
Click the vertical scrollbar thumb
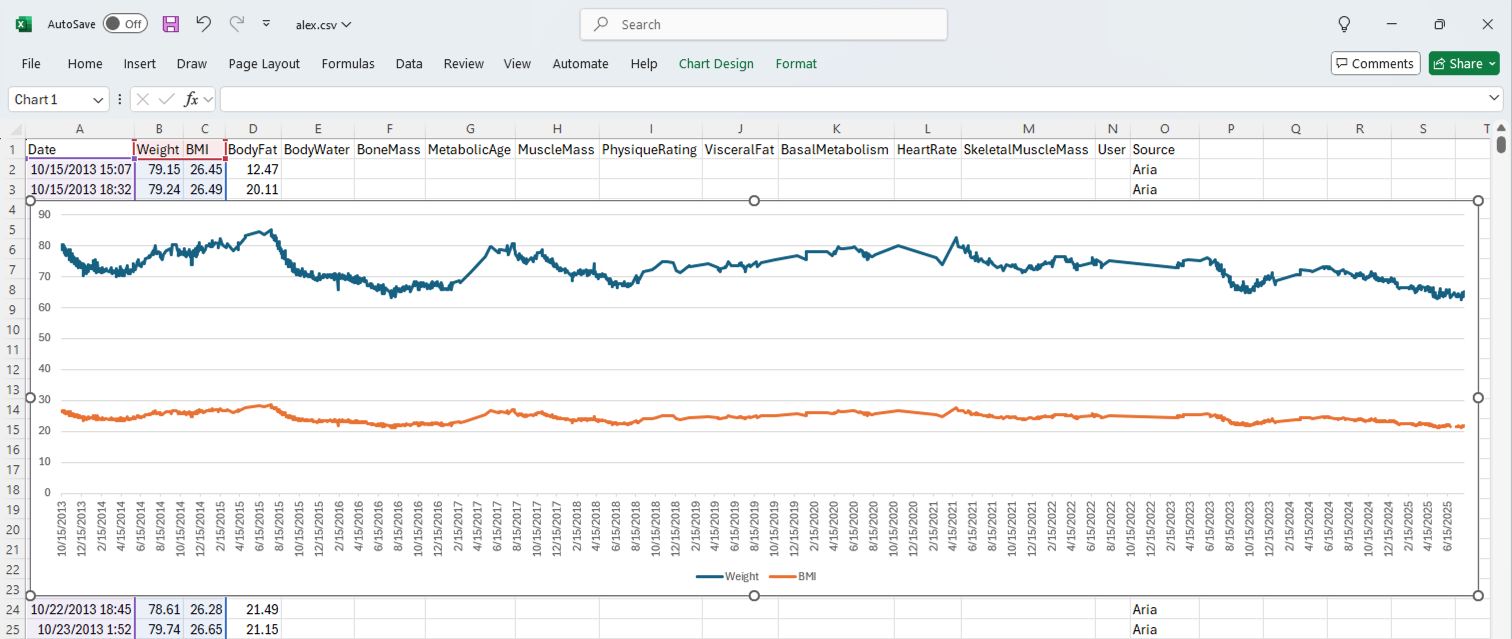[1501, 145]
